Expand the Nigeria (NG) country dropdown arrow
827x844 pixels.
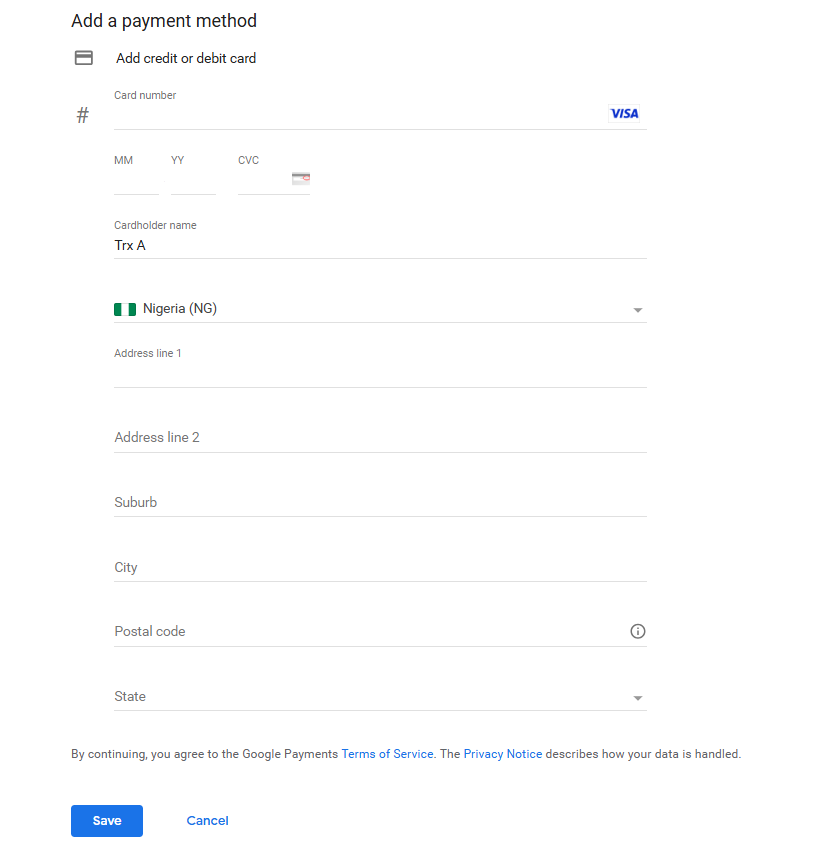coord(637,310)
